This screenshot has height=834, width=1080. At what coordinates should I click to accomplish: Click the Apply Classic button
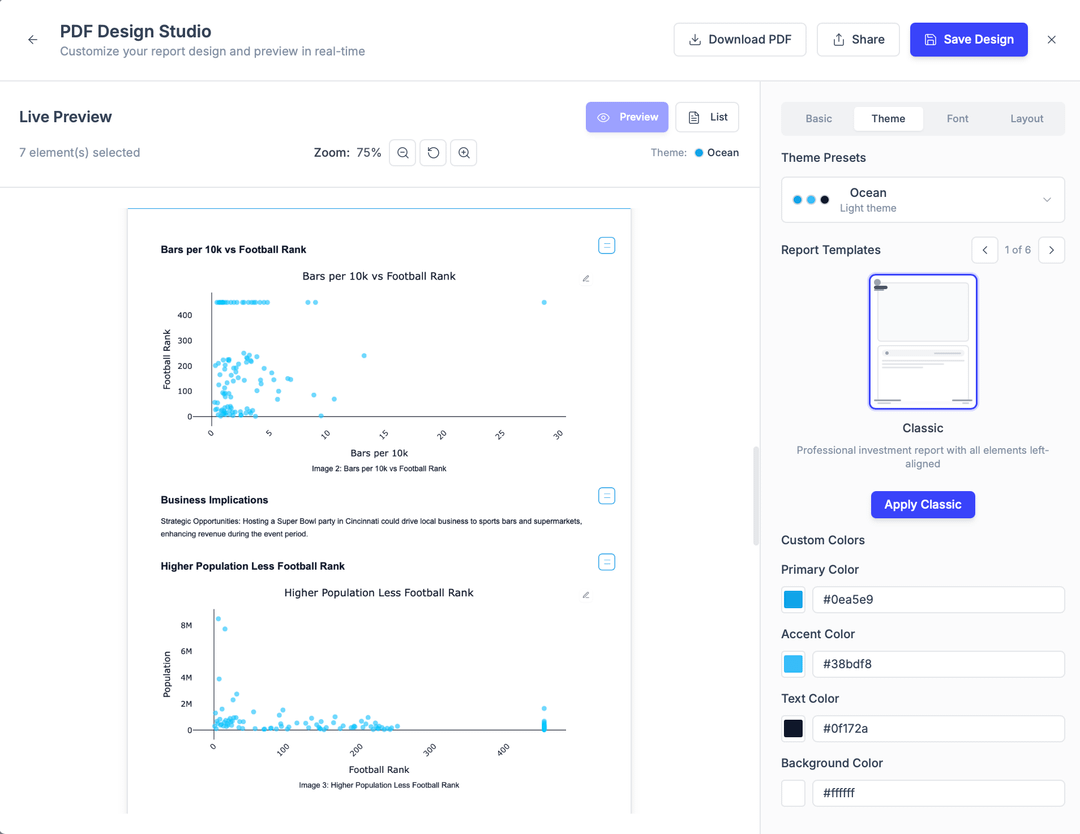tap(922, 504)
